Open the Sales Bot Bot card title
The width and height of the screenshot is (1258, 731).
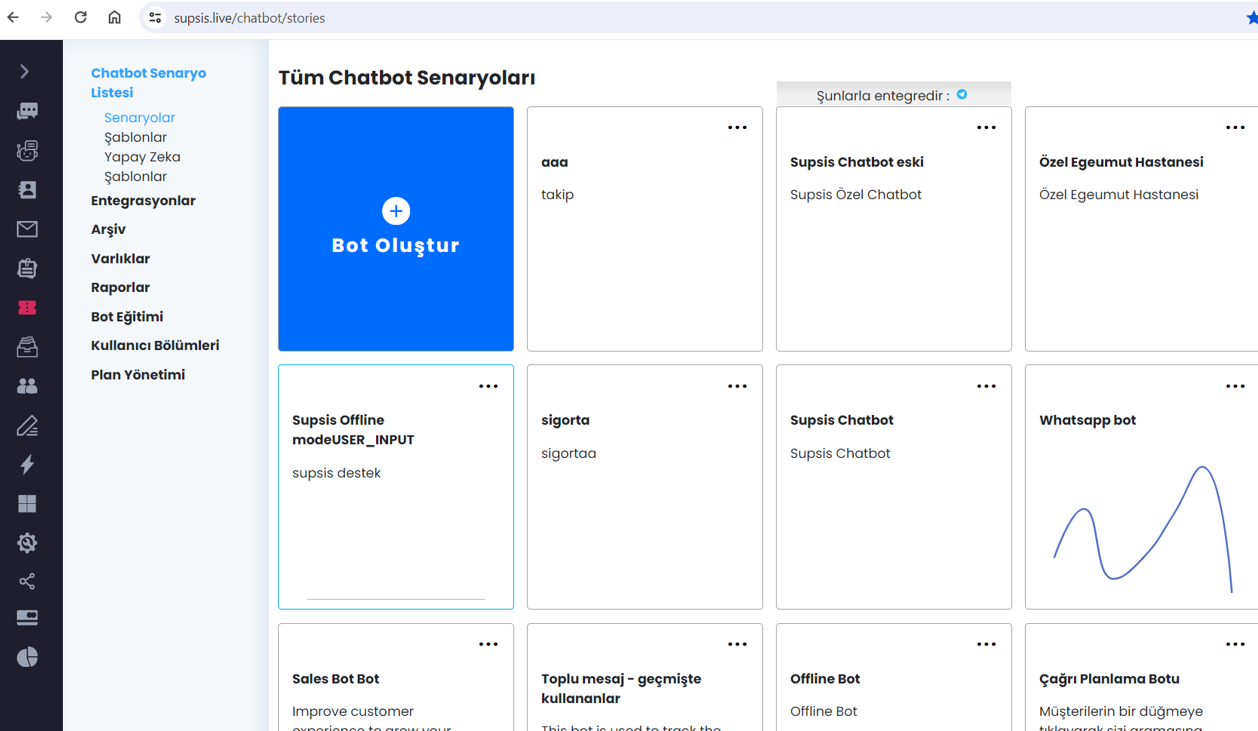pos(335,679)
